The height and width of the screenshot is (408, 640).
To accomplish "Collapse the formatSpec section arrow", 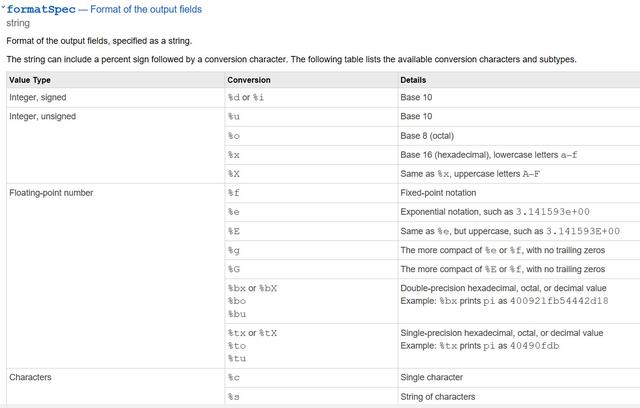I will click(x=3, y=7).
